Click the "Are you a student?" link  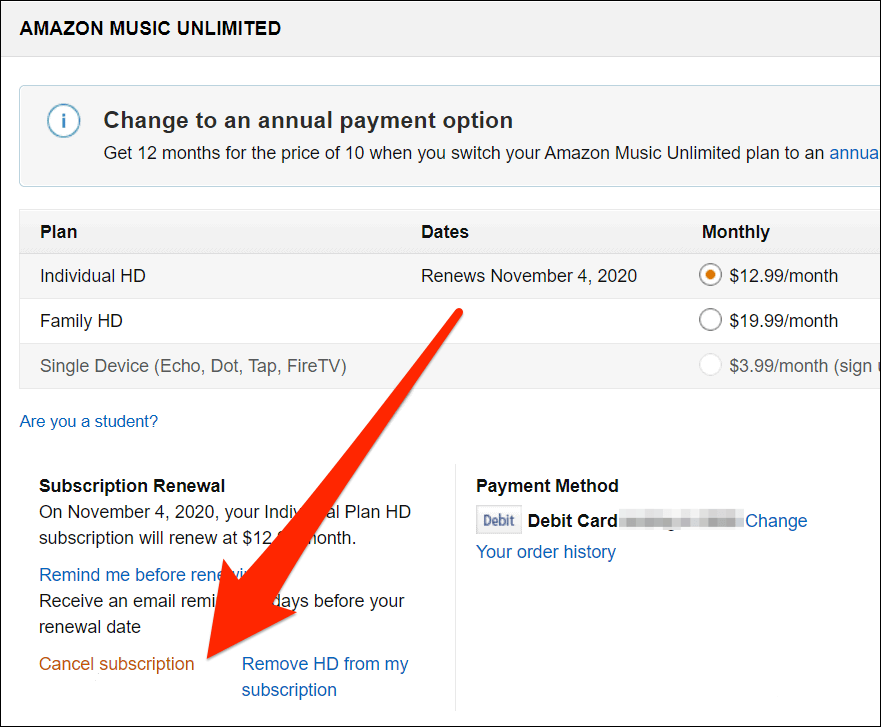coord(89,421)
